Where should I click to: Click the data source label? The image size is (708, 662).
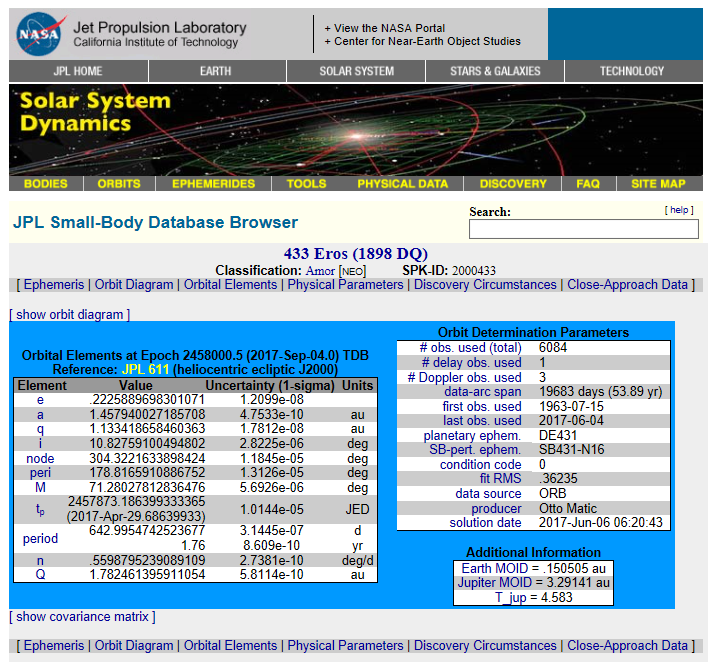pyautogui.click(x=488, y=494)
